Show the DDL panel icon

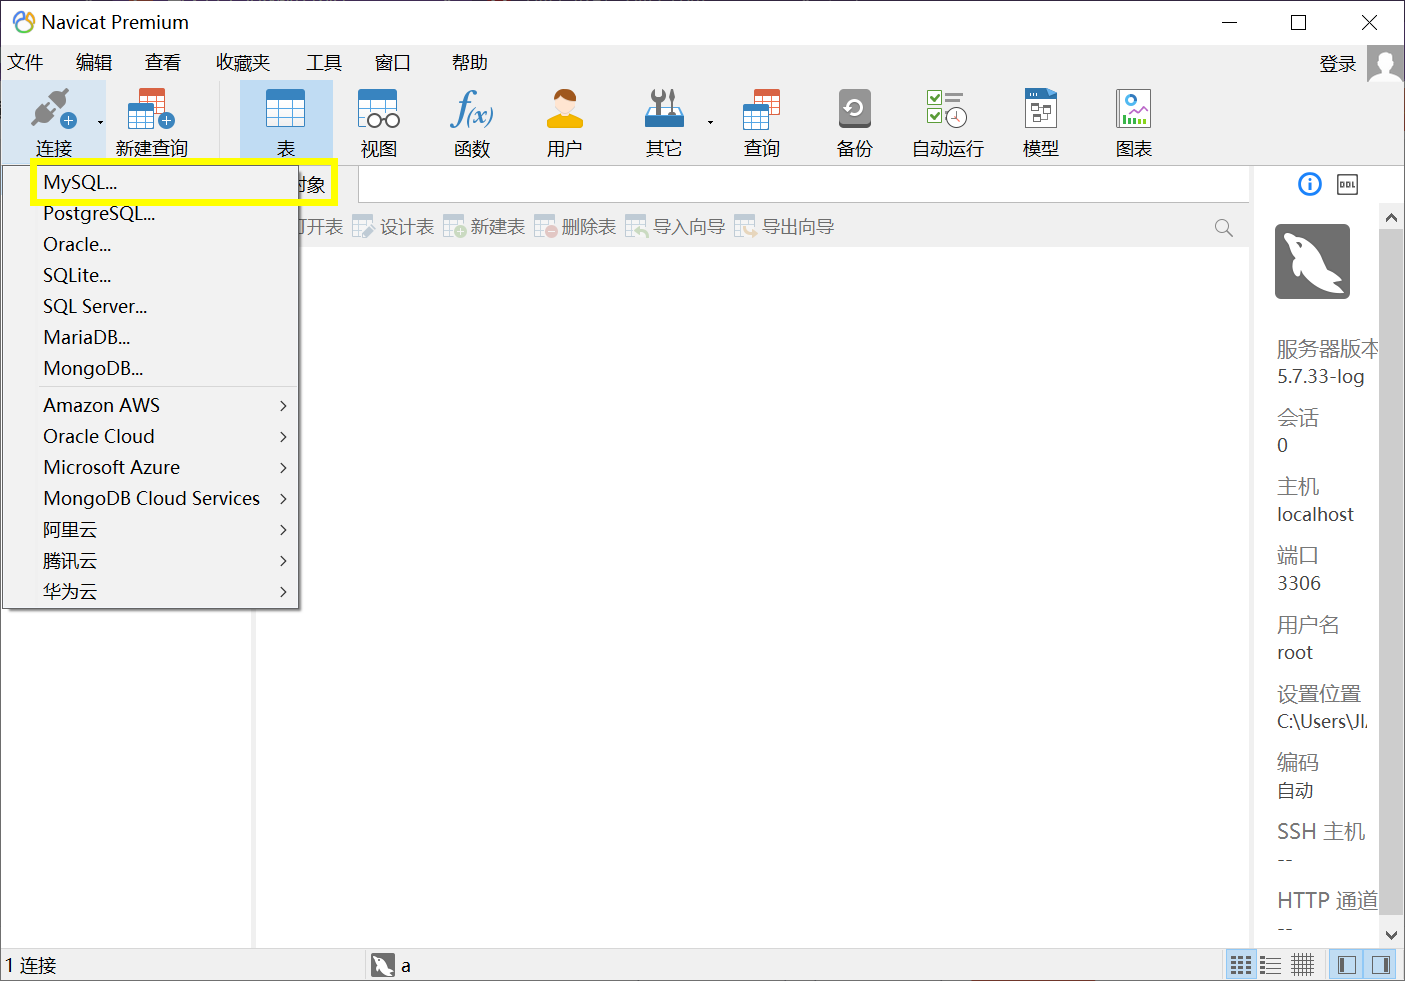[1348, 184]
